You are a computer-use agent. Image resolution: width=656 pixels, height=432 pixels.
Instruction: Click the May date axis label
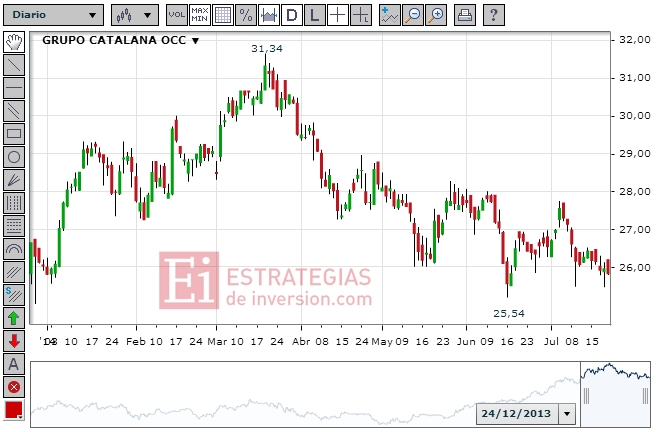click(382, 342)
